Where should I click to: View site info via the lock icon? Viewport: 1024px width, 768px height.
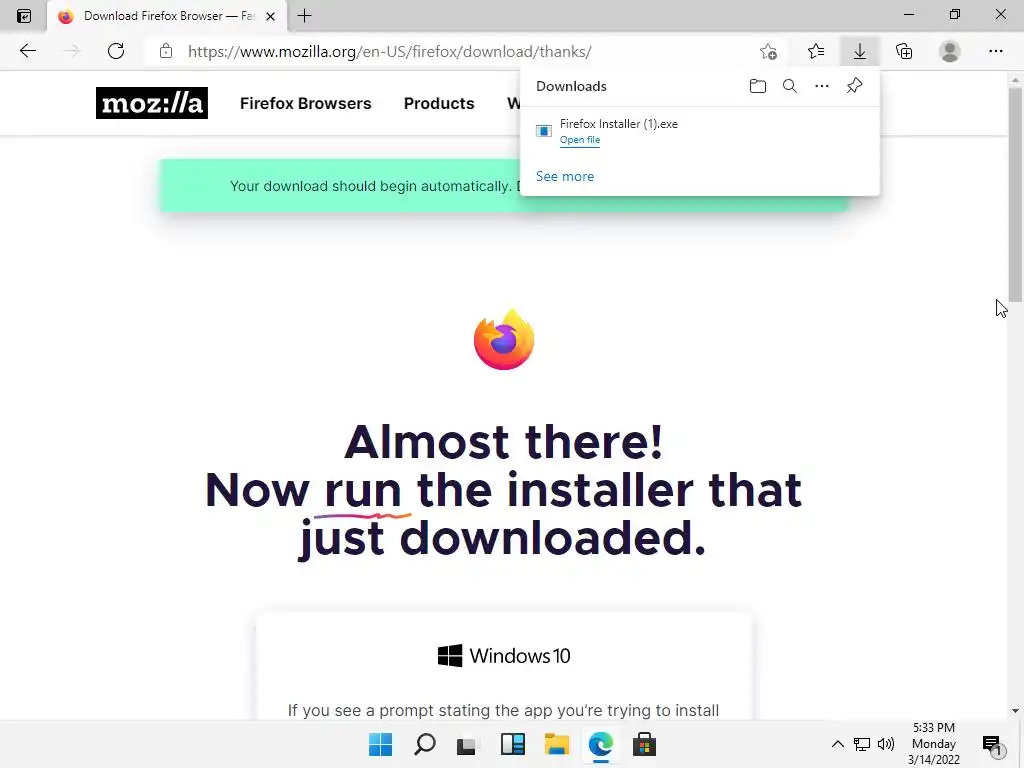(166, 51)
